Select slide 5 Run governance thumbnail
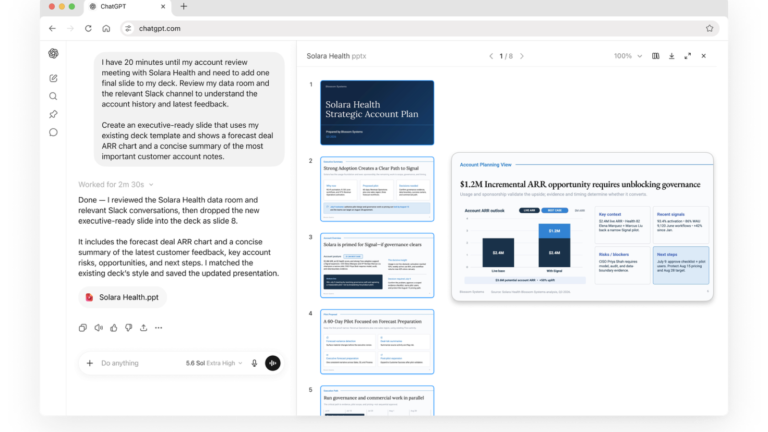Screen dimensions: 768x432 (x=377, y=401)
